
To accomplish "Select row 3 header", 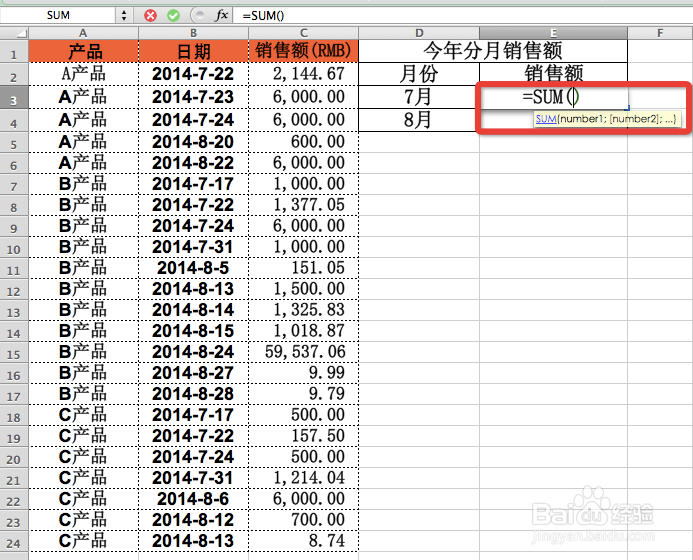I will 14,97.
